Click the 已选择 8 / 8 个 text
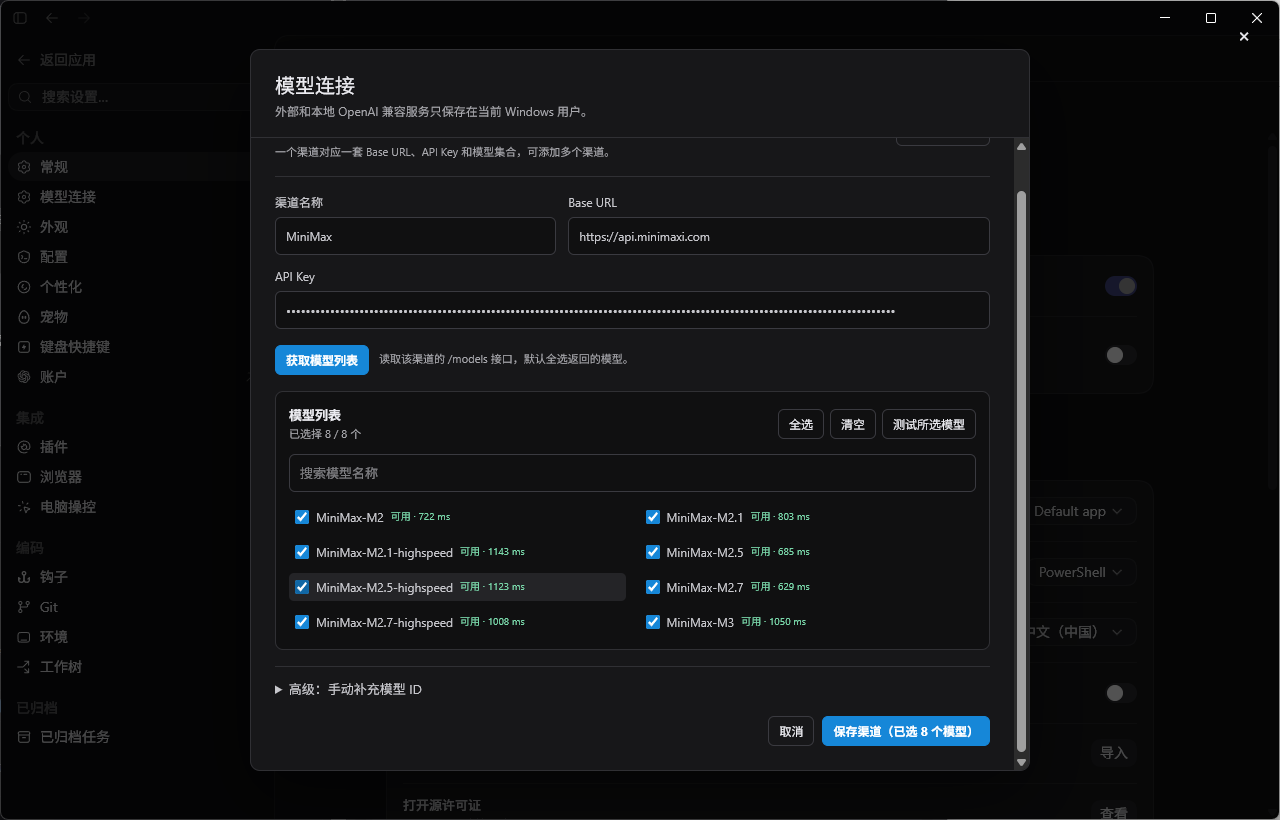1280x820 pixels. tap(325, 434)
